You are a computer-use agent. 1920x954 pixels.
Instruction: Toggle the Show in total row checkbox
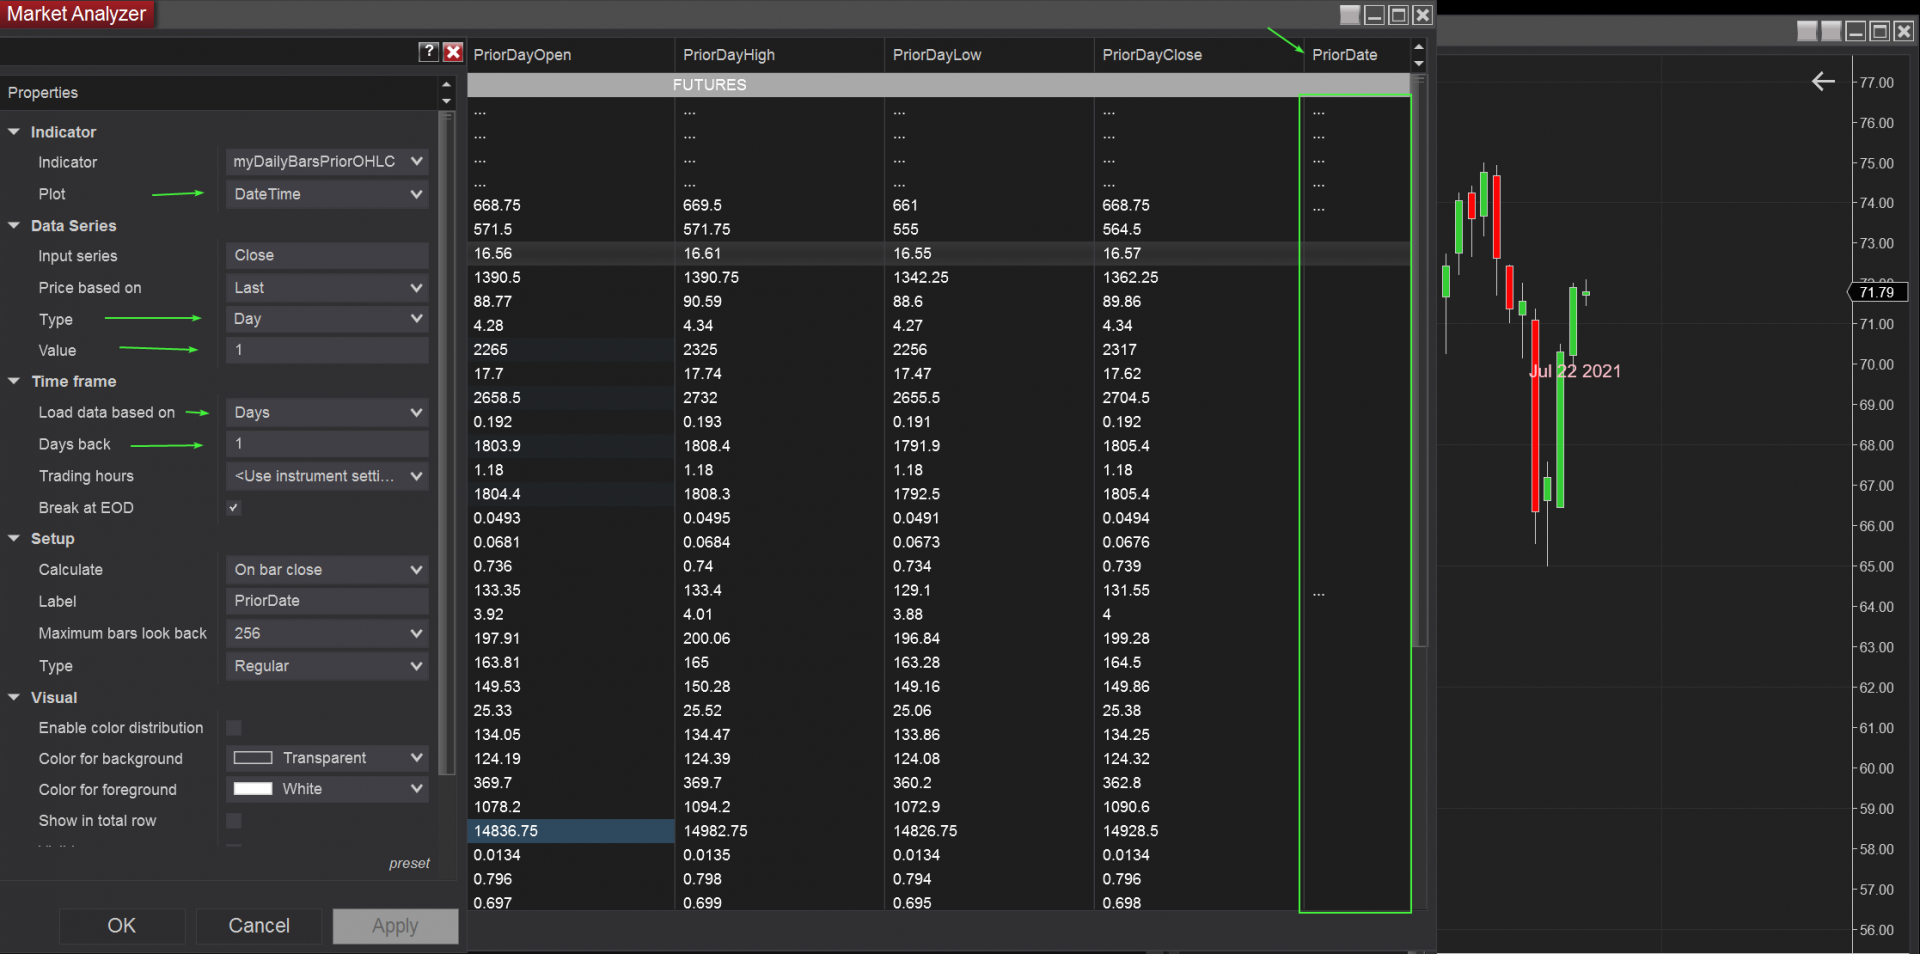pyautogui.click(x=234, y=821)
